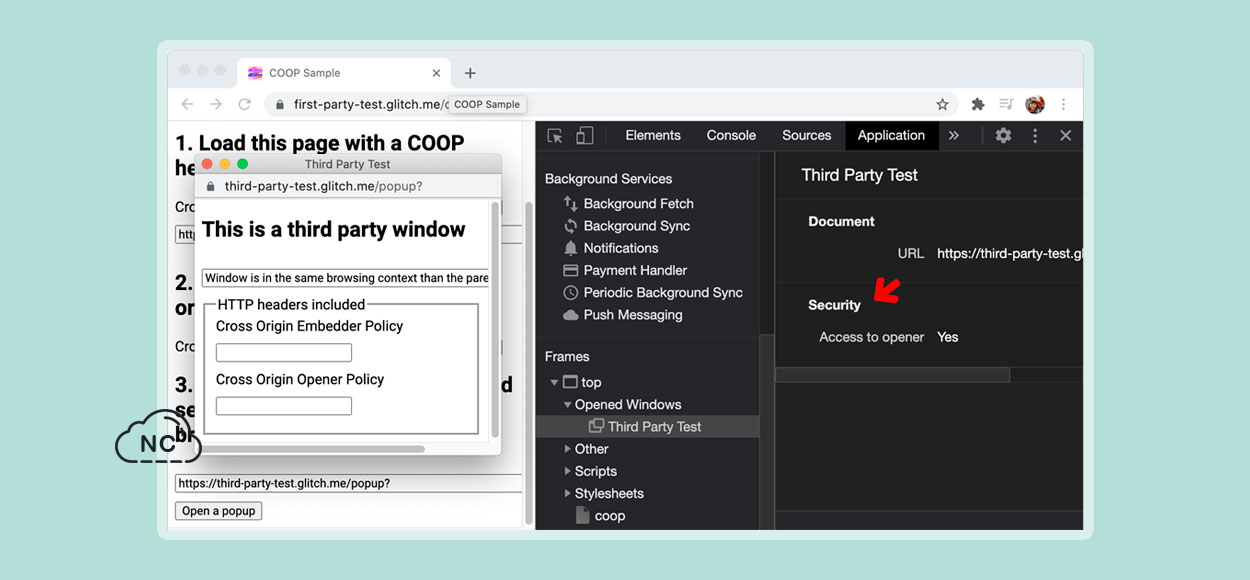Click the lock icon in the popup address bar
This screenshot has height=580, width=1250.
coord(210,186)
